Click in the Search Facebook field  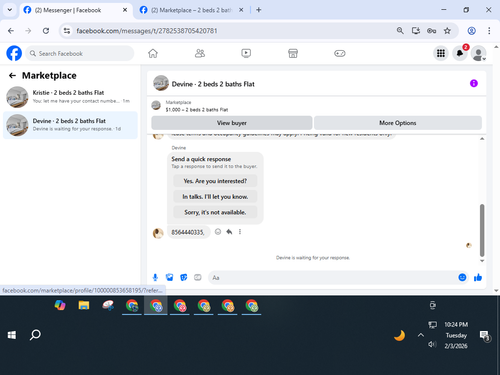[80, 53]
